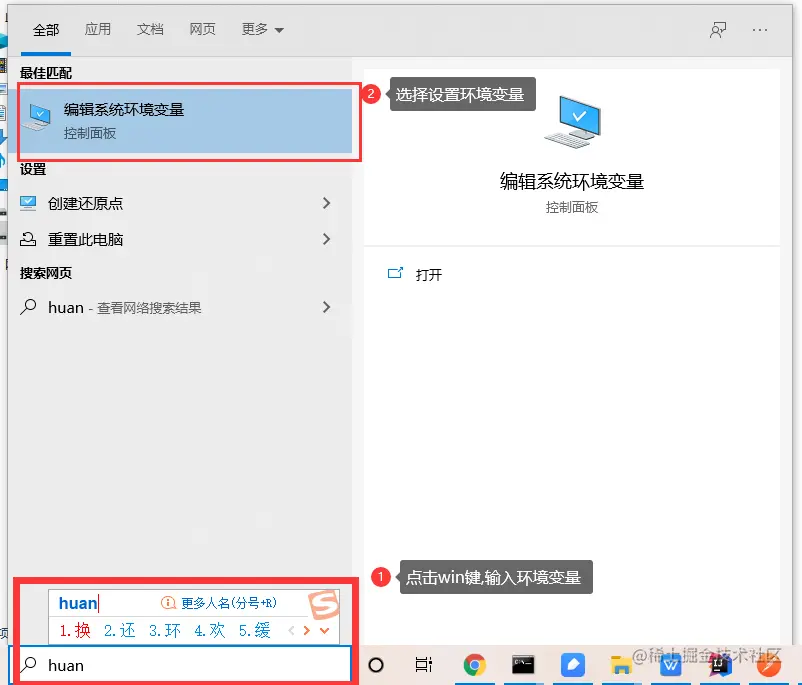Viewport: 802px width, 685px height.
Task: Switch to the 文档 tab
Action: (150, 29)
